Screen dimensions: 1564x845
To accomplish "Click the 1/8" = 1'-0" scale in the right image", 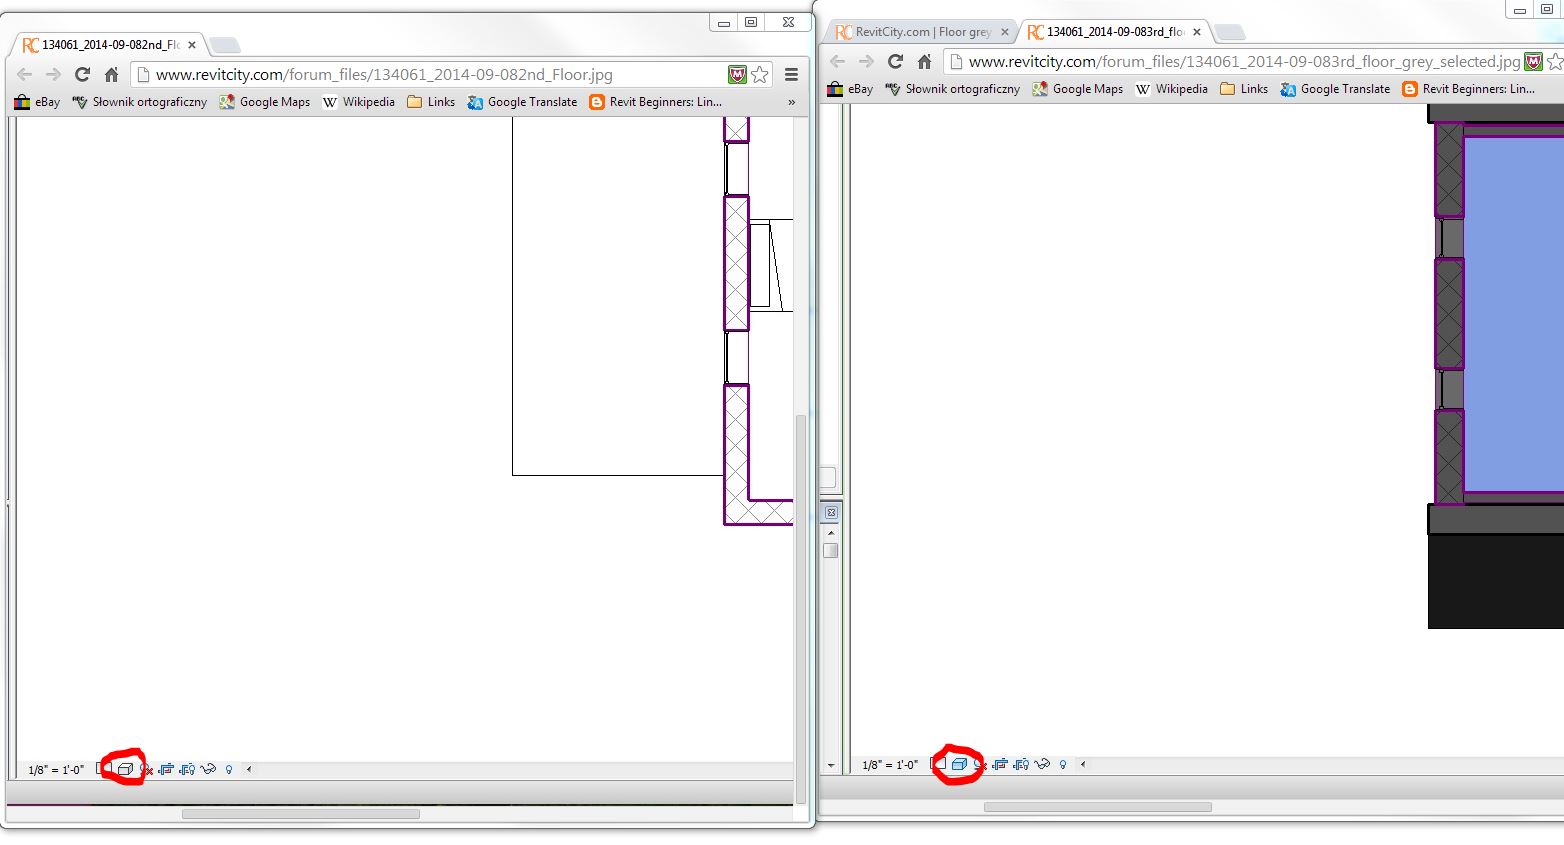I will pyautogui.click(x=890, y=765).
